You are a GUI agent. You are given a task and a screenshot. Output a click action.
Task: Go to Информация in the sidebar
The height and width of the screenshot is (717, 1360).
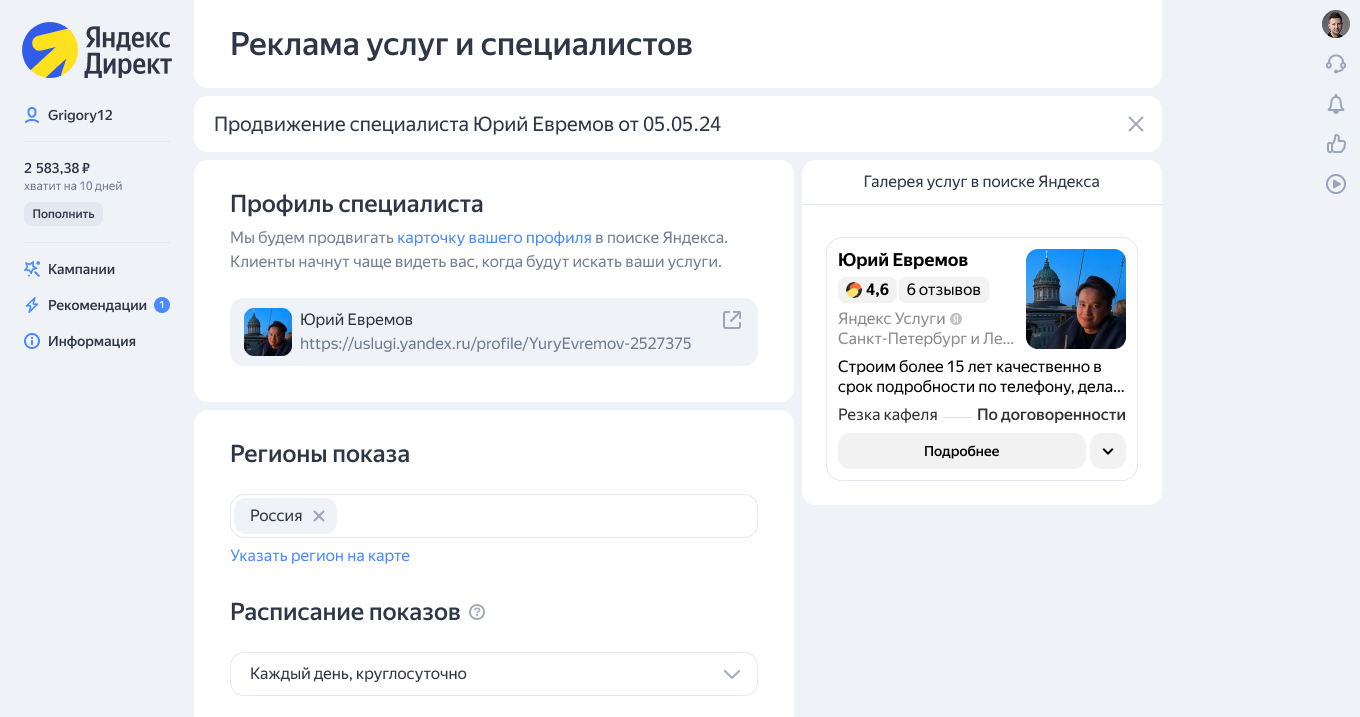pos(91,341)
